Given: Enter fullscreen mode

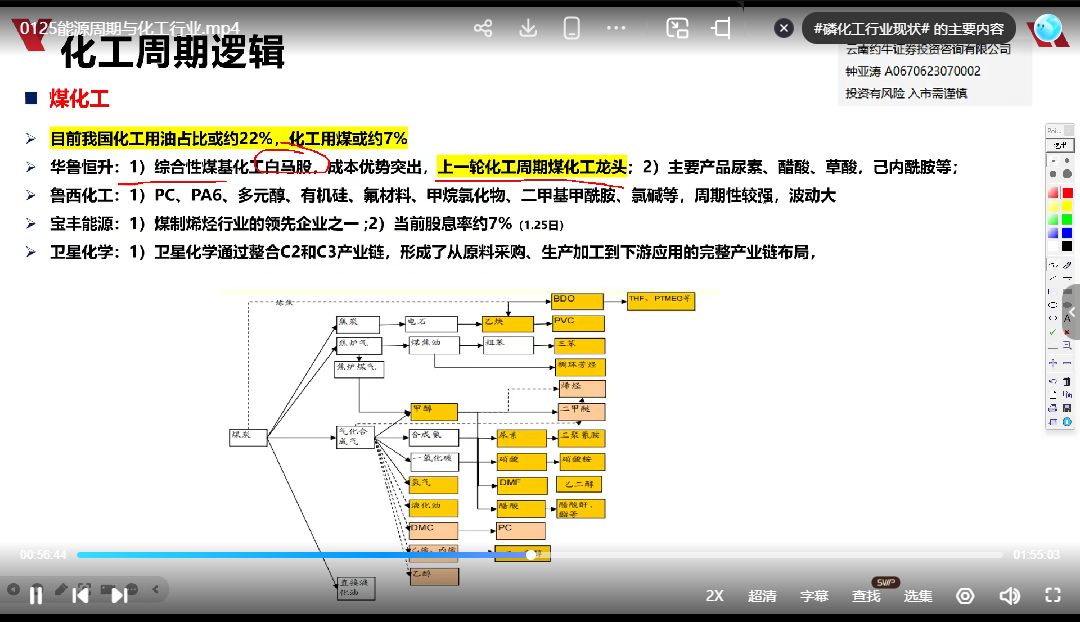Looking at the screenshot, I should click(x=1052, y=596).
